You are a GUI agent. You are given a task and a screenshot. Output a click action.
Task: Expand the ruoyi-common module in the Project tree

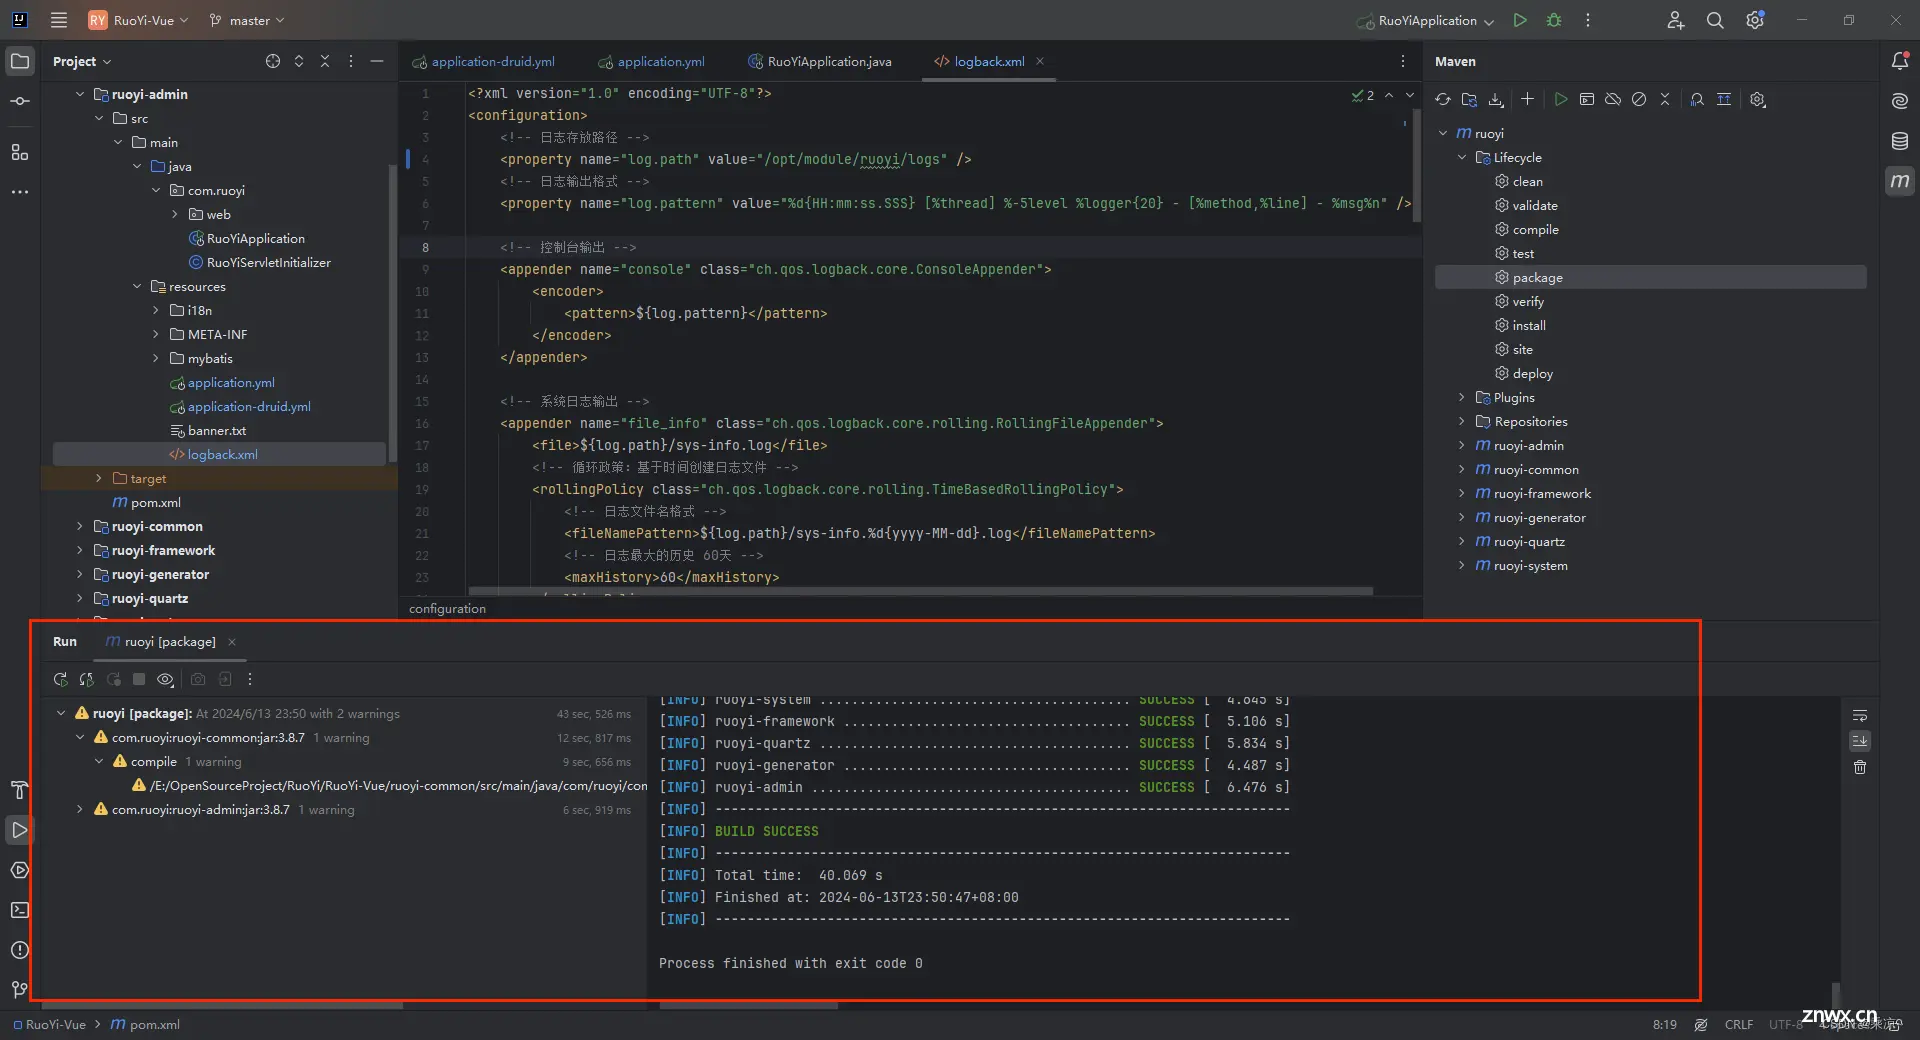click(80, 526)
